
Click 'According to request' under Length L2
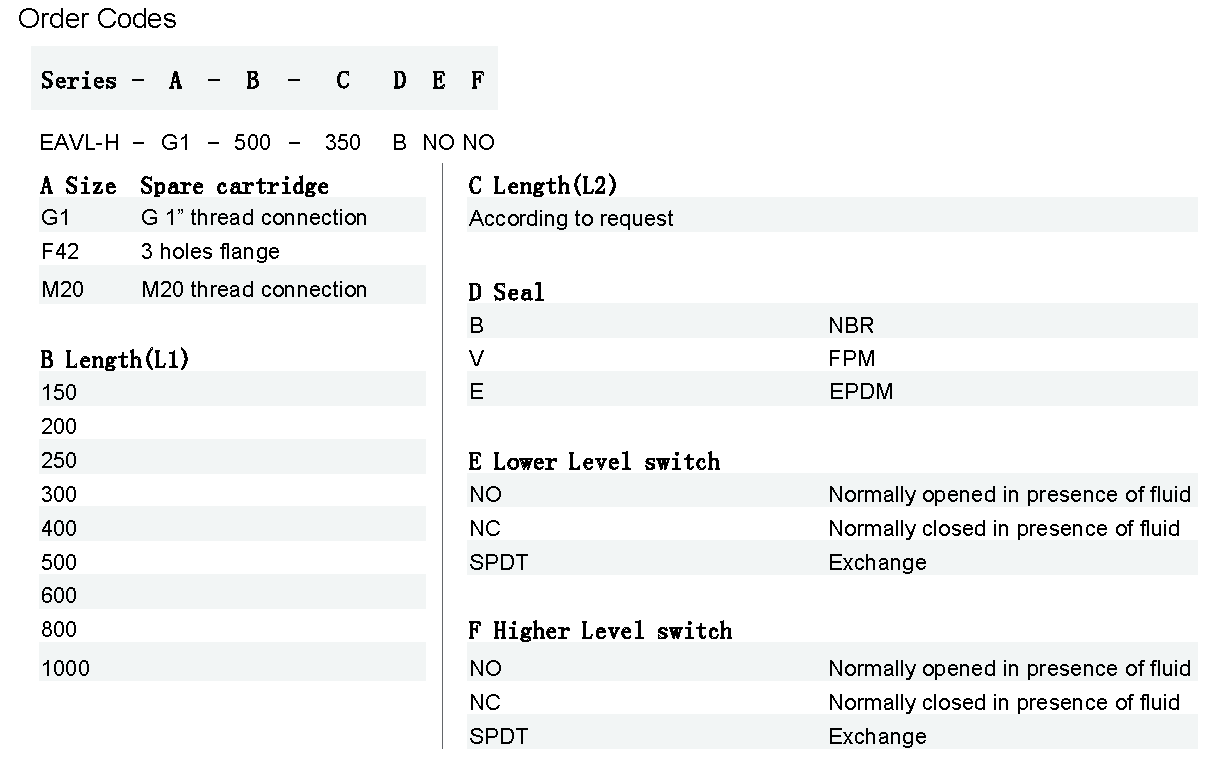[571, 218]
